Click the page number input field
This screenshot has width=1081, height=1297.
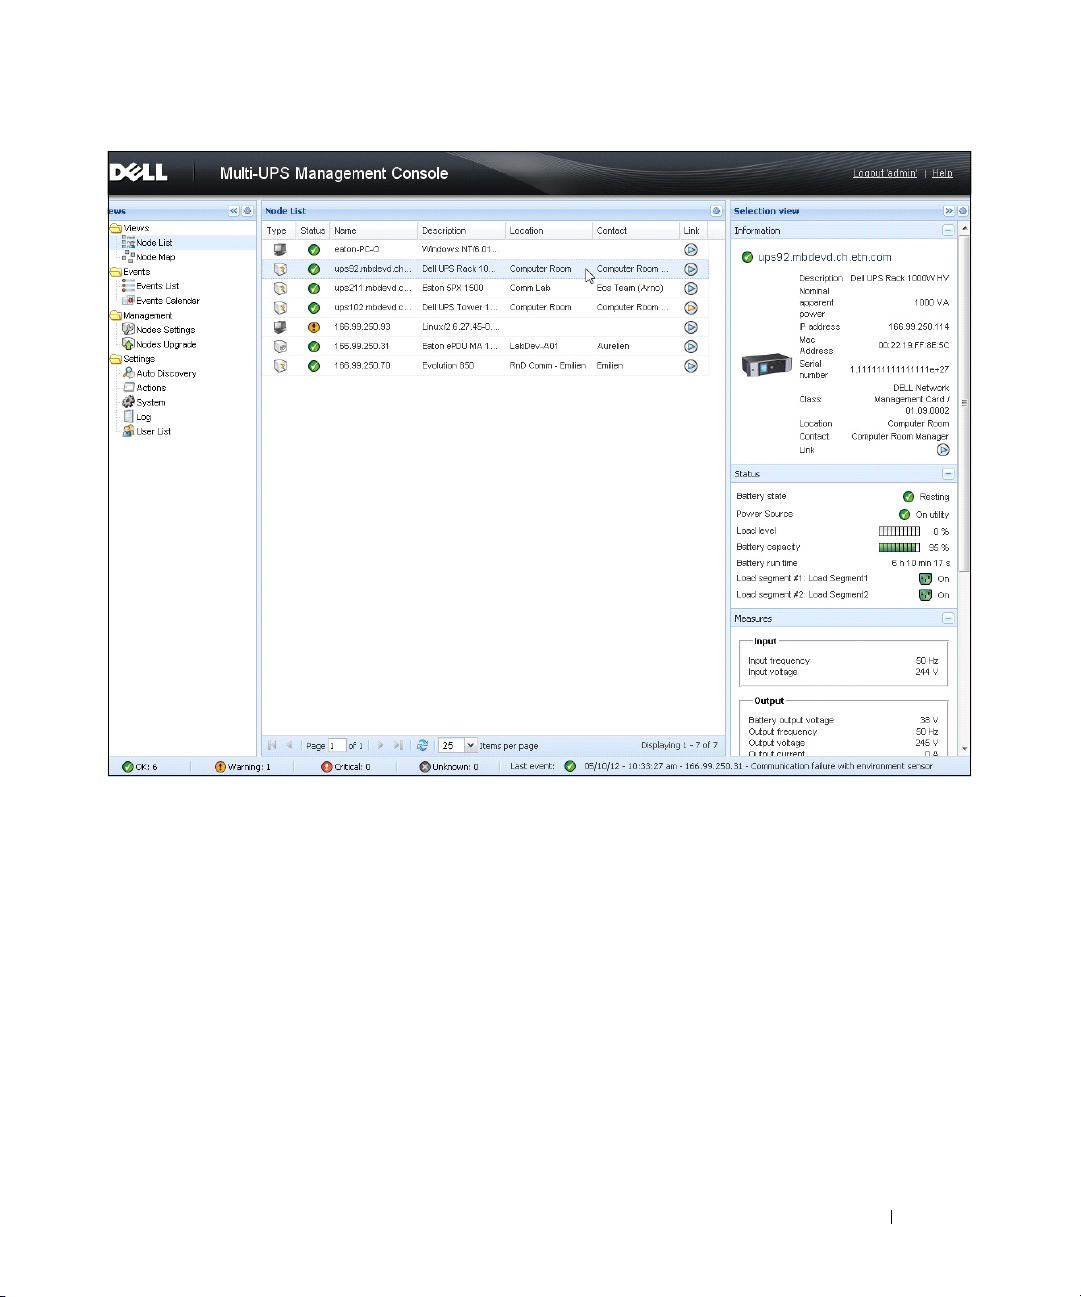point(337,745)
